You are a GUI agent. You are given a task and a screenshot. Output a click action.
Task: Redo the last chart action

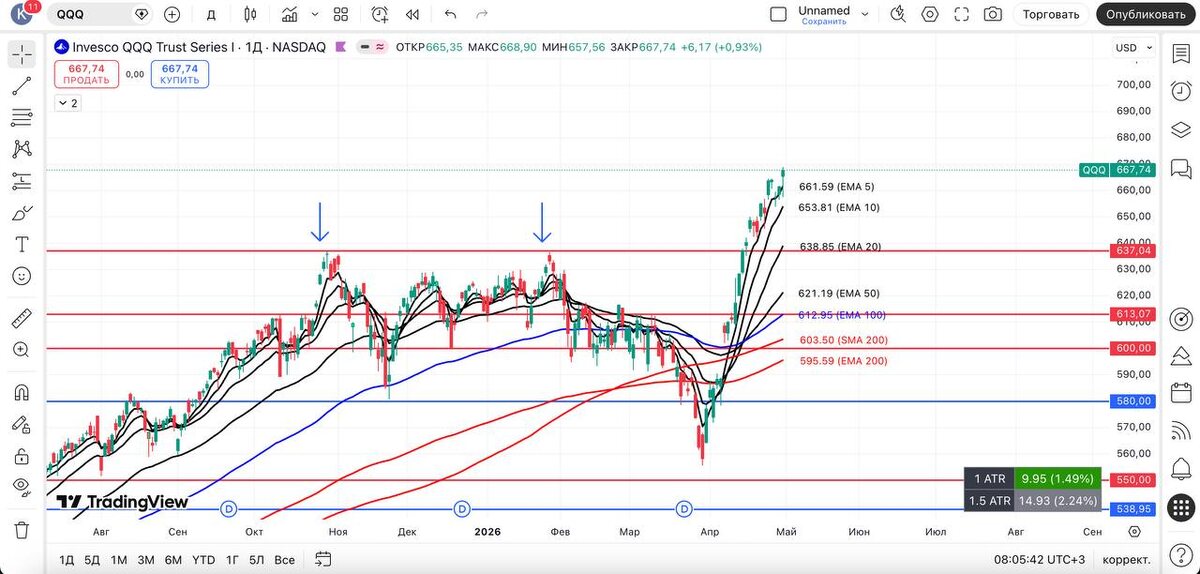pos(482,14)
